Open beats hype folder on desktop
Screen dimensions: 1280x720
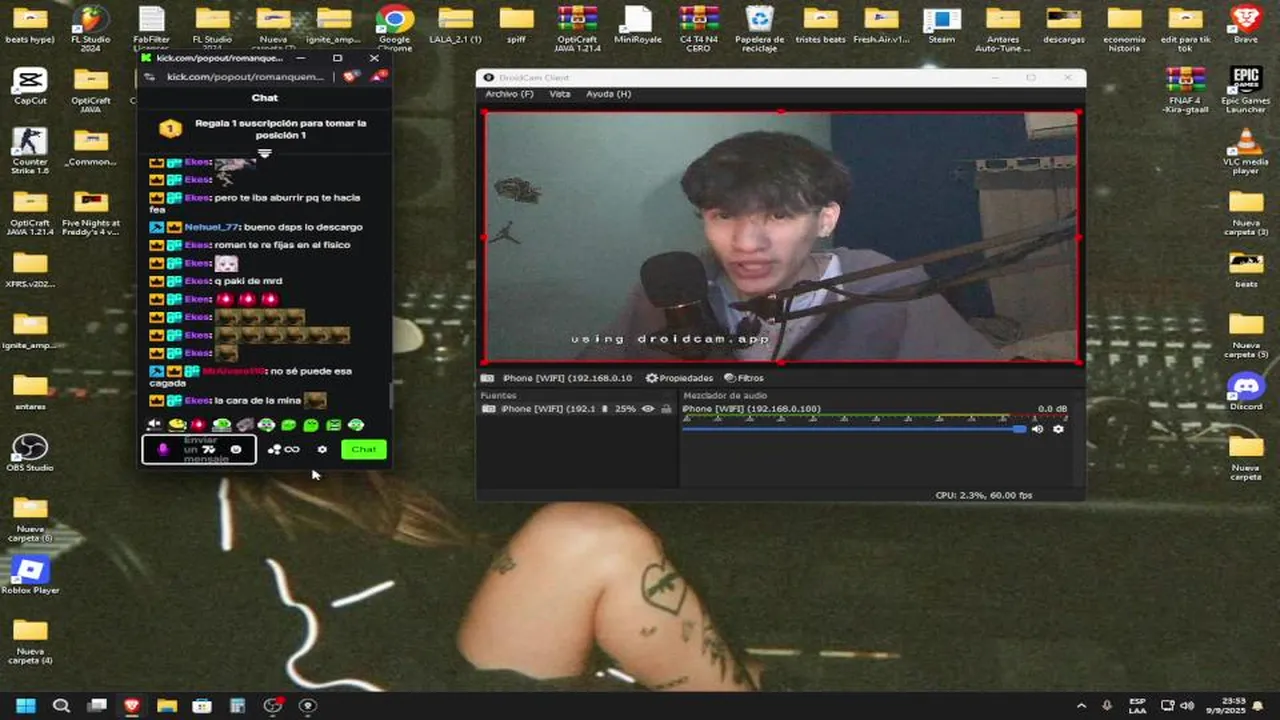click(x=30, y=26)
